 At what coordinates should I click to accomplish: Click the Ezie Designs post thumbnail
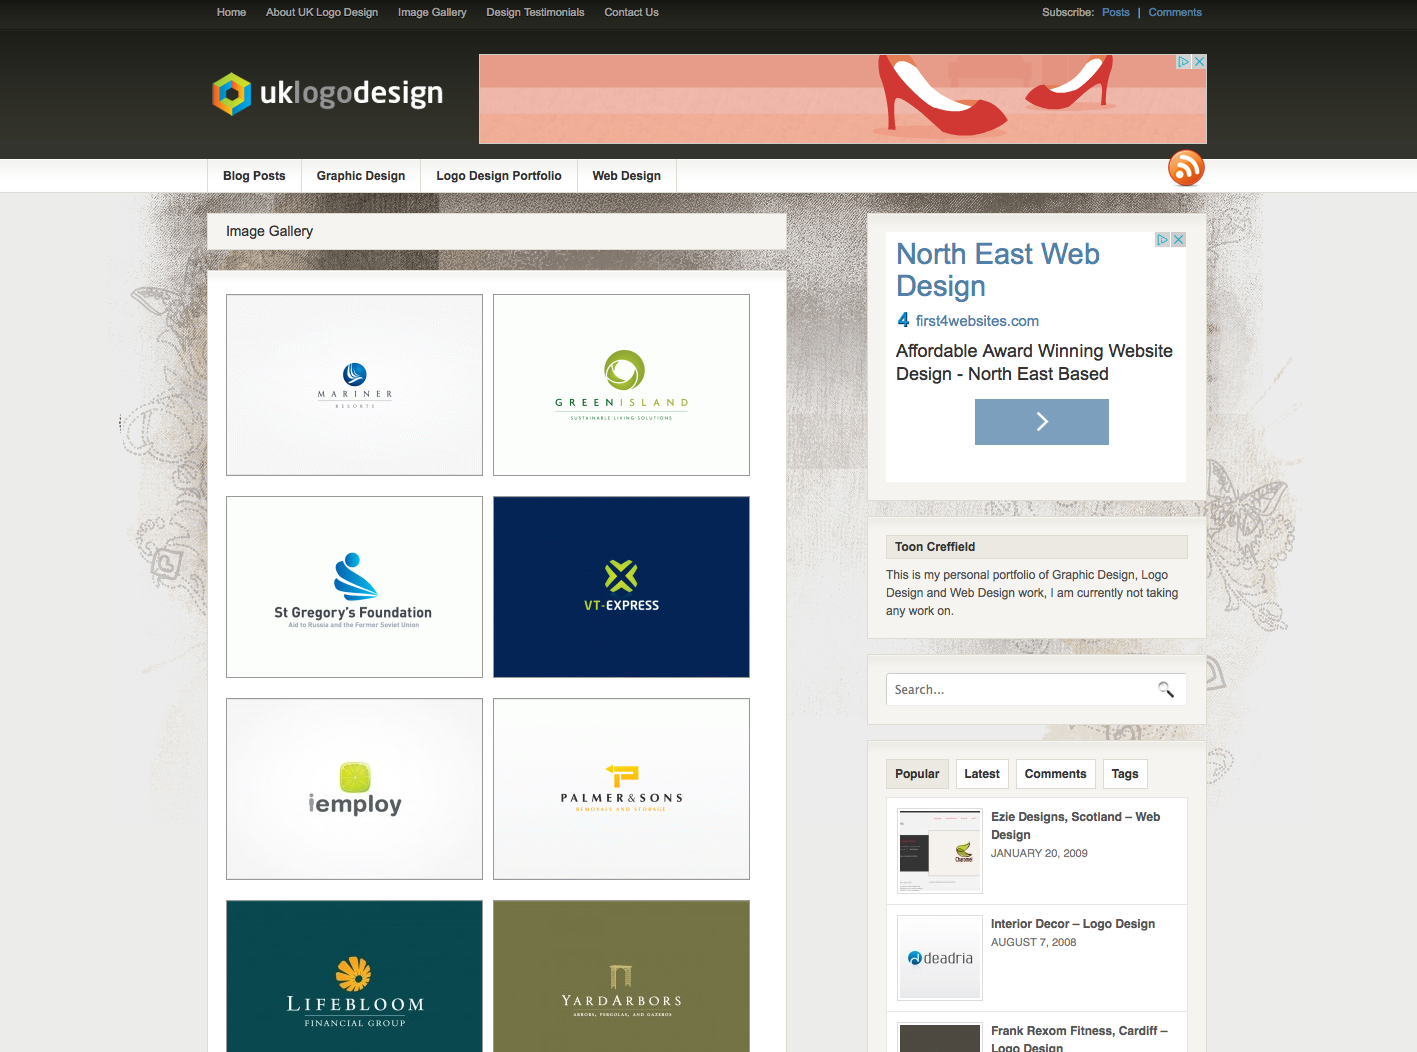tap(940, 851)
